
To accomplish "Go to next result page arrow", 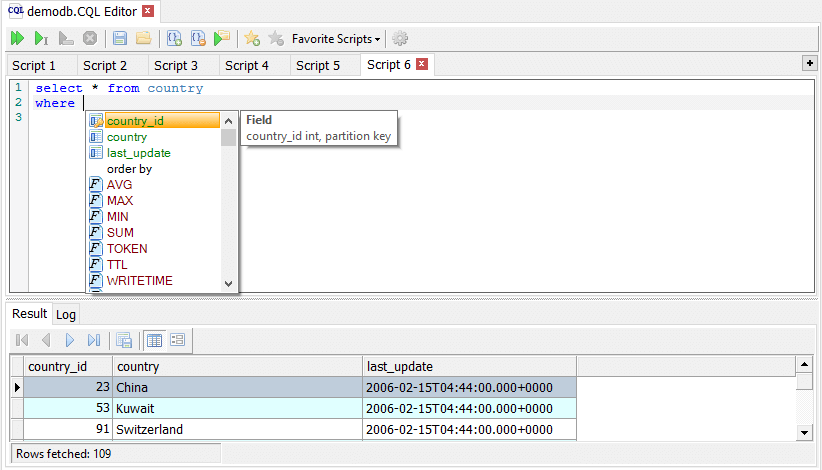I will coord(70,340).
